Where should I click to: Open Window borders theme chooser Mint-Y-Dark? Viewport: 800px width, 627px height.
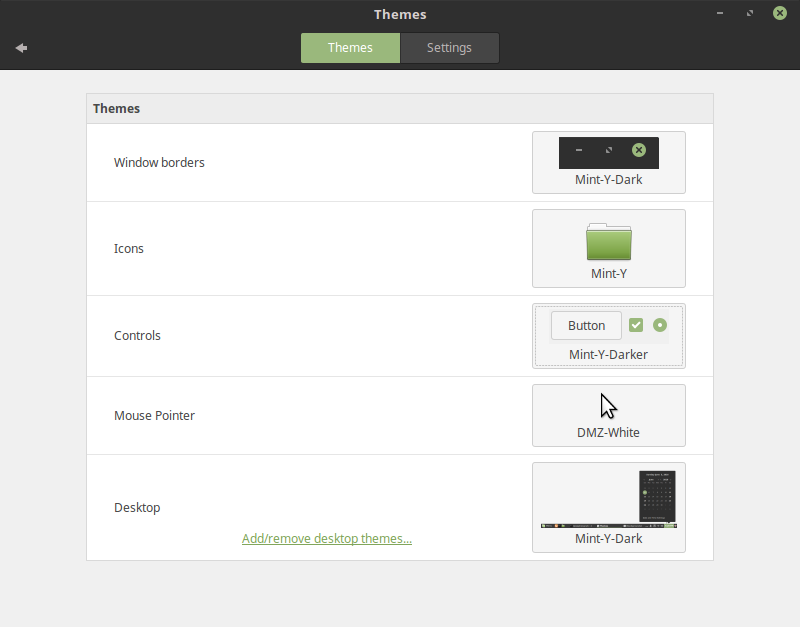(x=609, y=162)
